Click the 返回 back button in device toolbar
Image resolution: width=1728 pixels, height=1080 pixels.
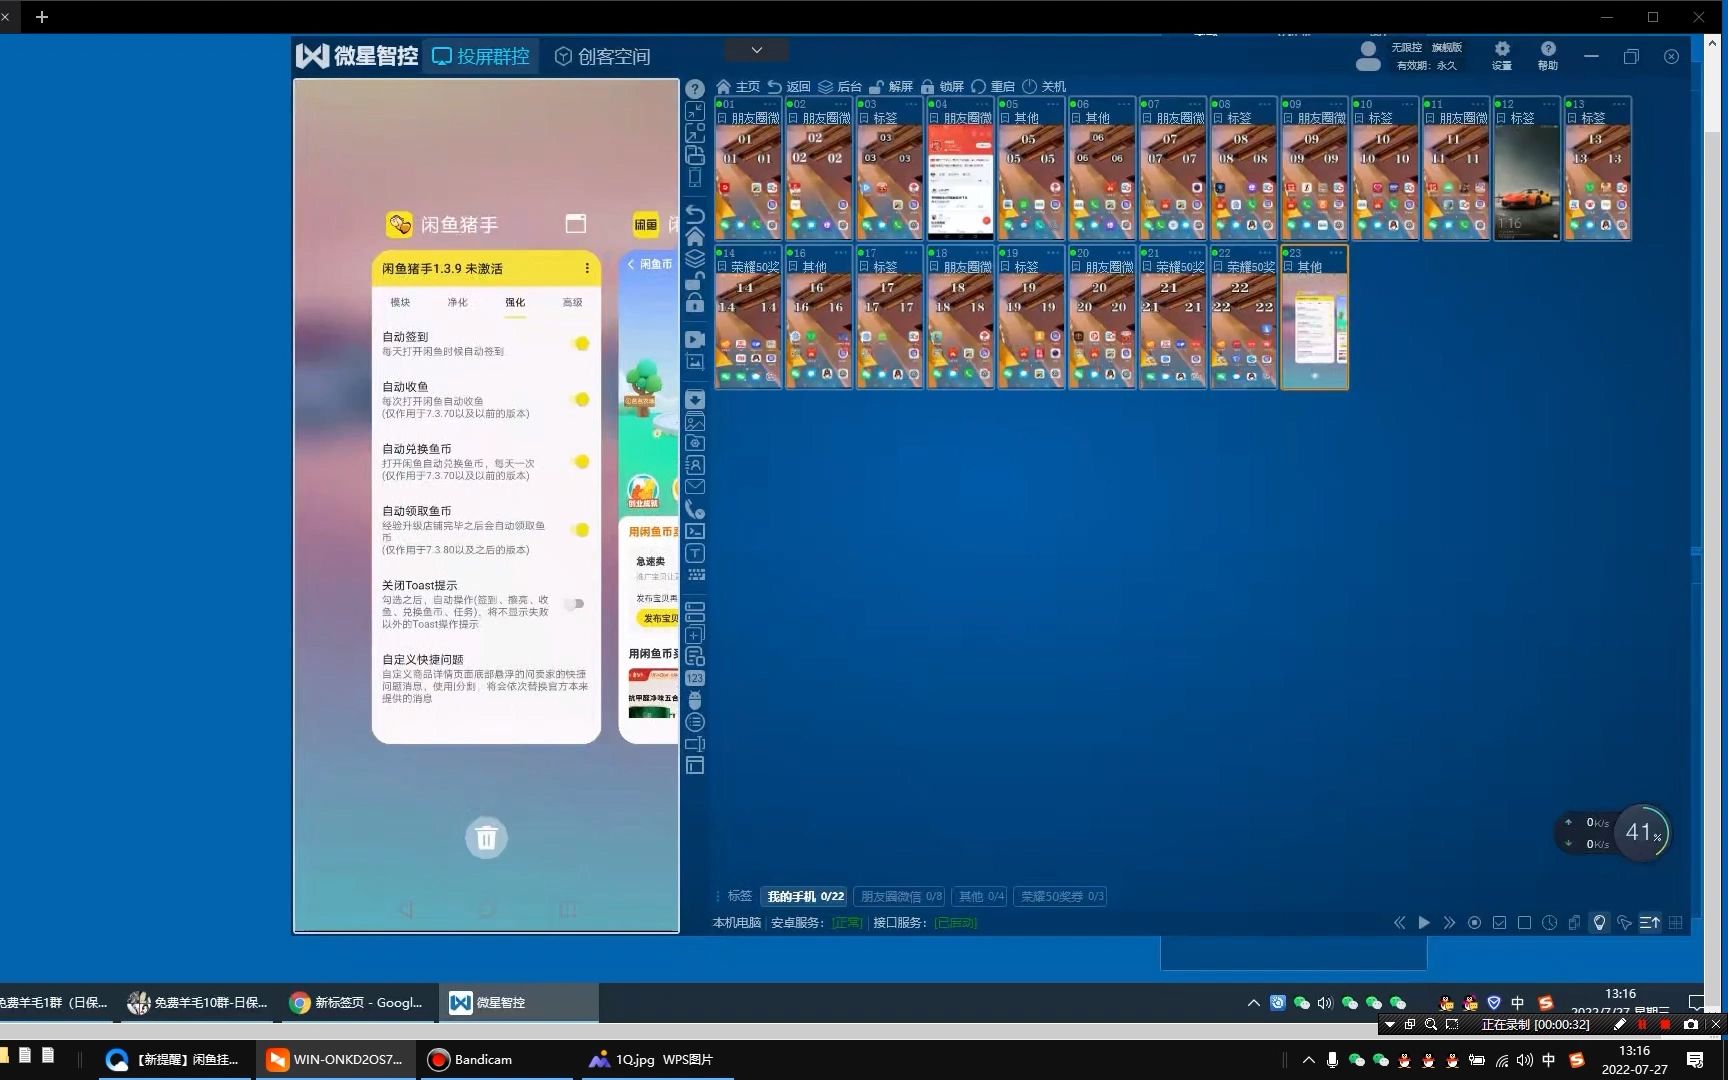[x=788, y=87]
